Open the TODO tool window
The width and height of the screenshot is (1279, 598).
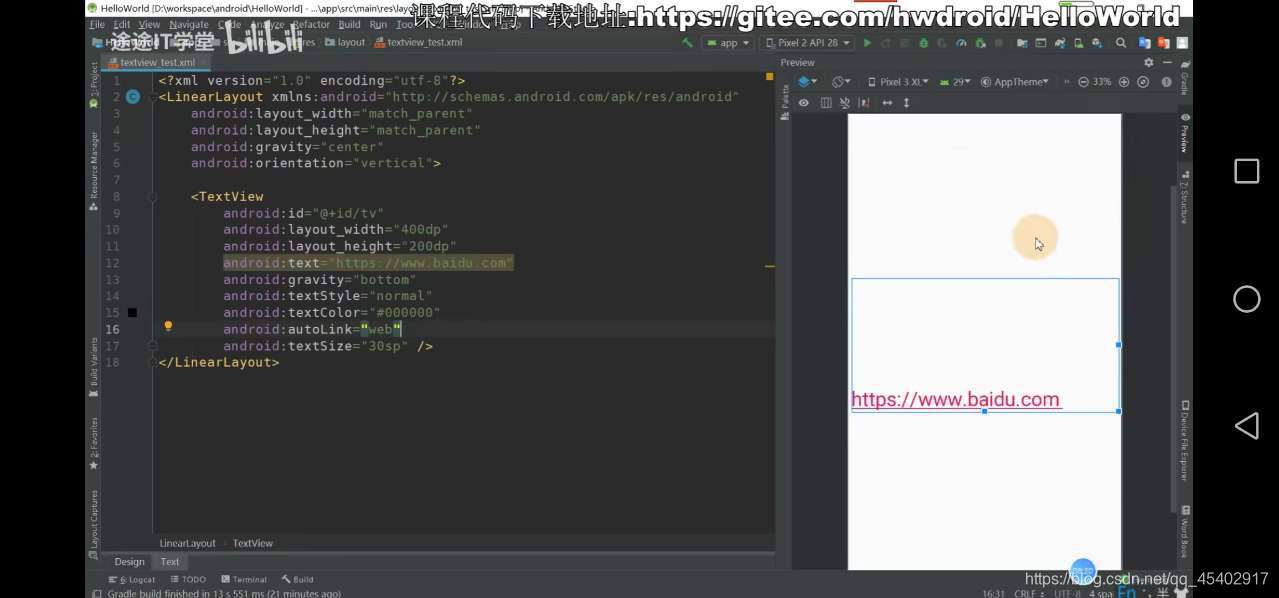click(x=188, y=579)
